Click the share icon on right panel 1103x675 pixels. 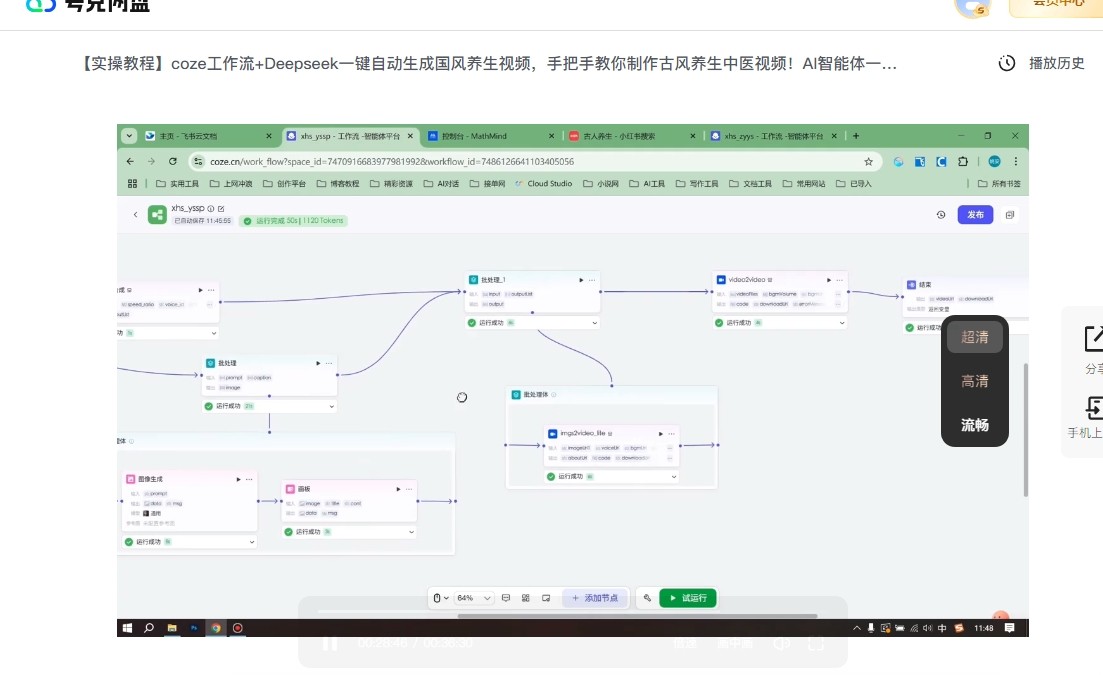(1094, 339)
